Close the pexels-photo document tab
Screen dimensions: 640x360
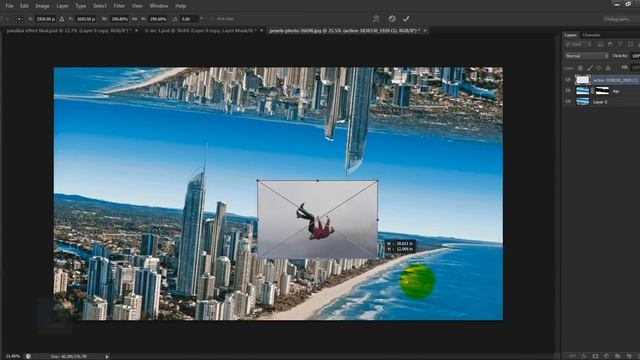[x=424, y=31]
